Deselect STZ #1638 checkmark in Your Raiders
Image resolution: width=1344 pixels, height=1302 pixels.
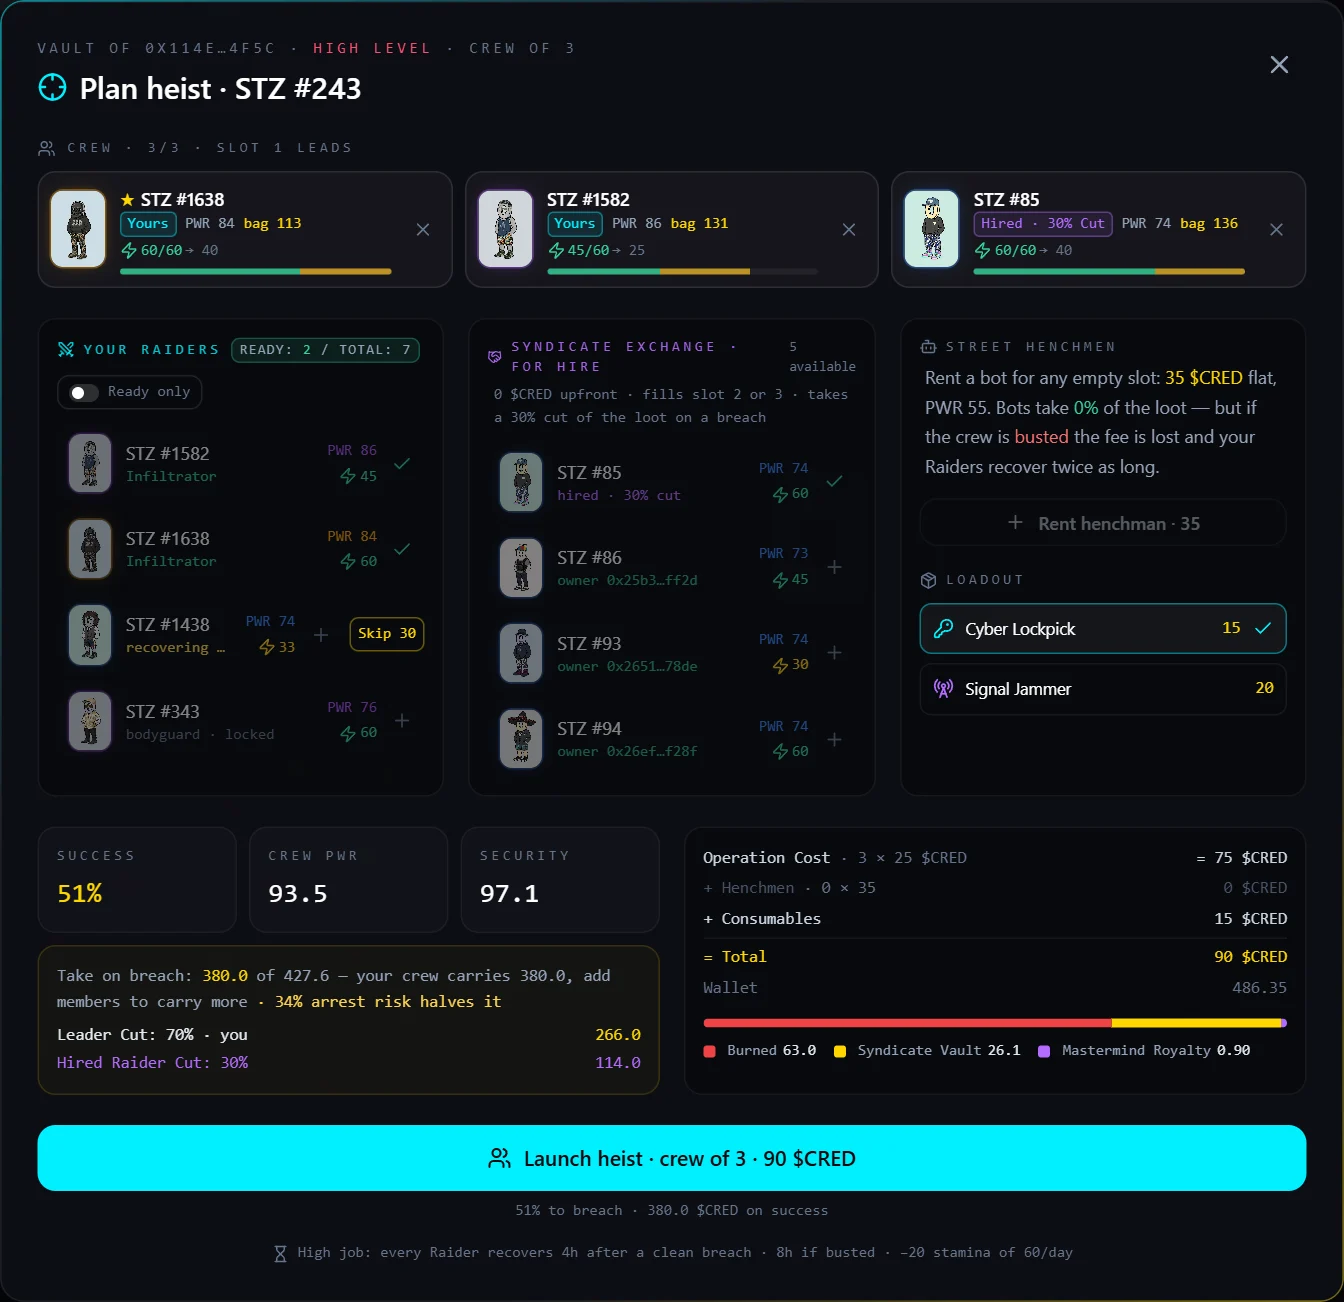pyautogui.click(x=402, y=549)
